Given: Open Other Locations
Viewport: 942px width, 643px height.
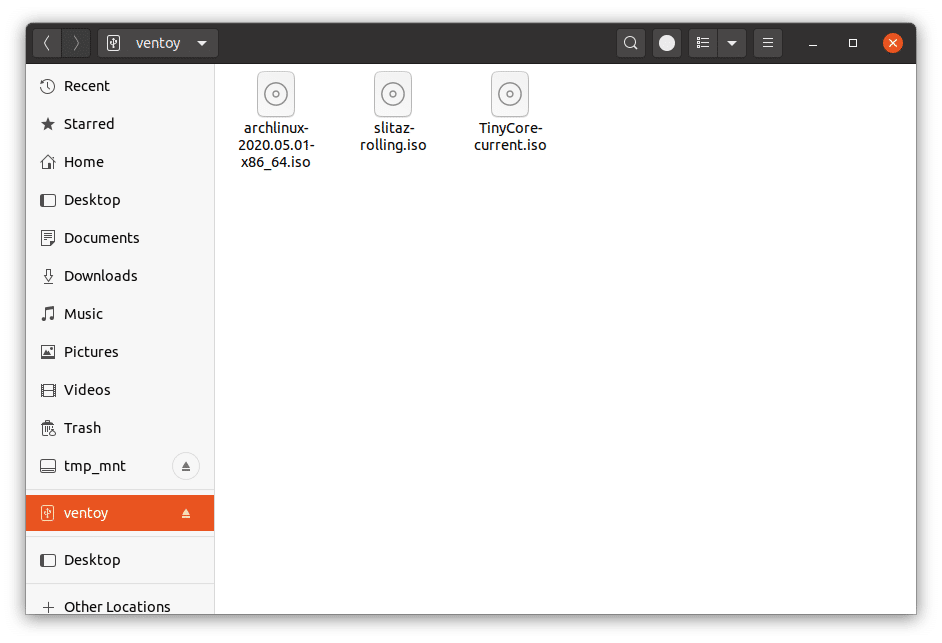Looking at the screenshot, I should [115, 606].
